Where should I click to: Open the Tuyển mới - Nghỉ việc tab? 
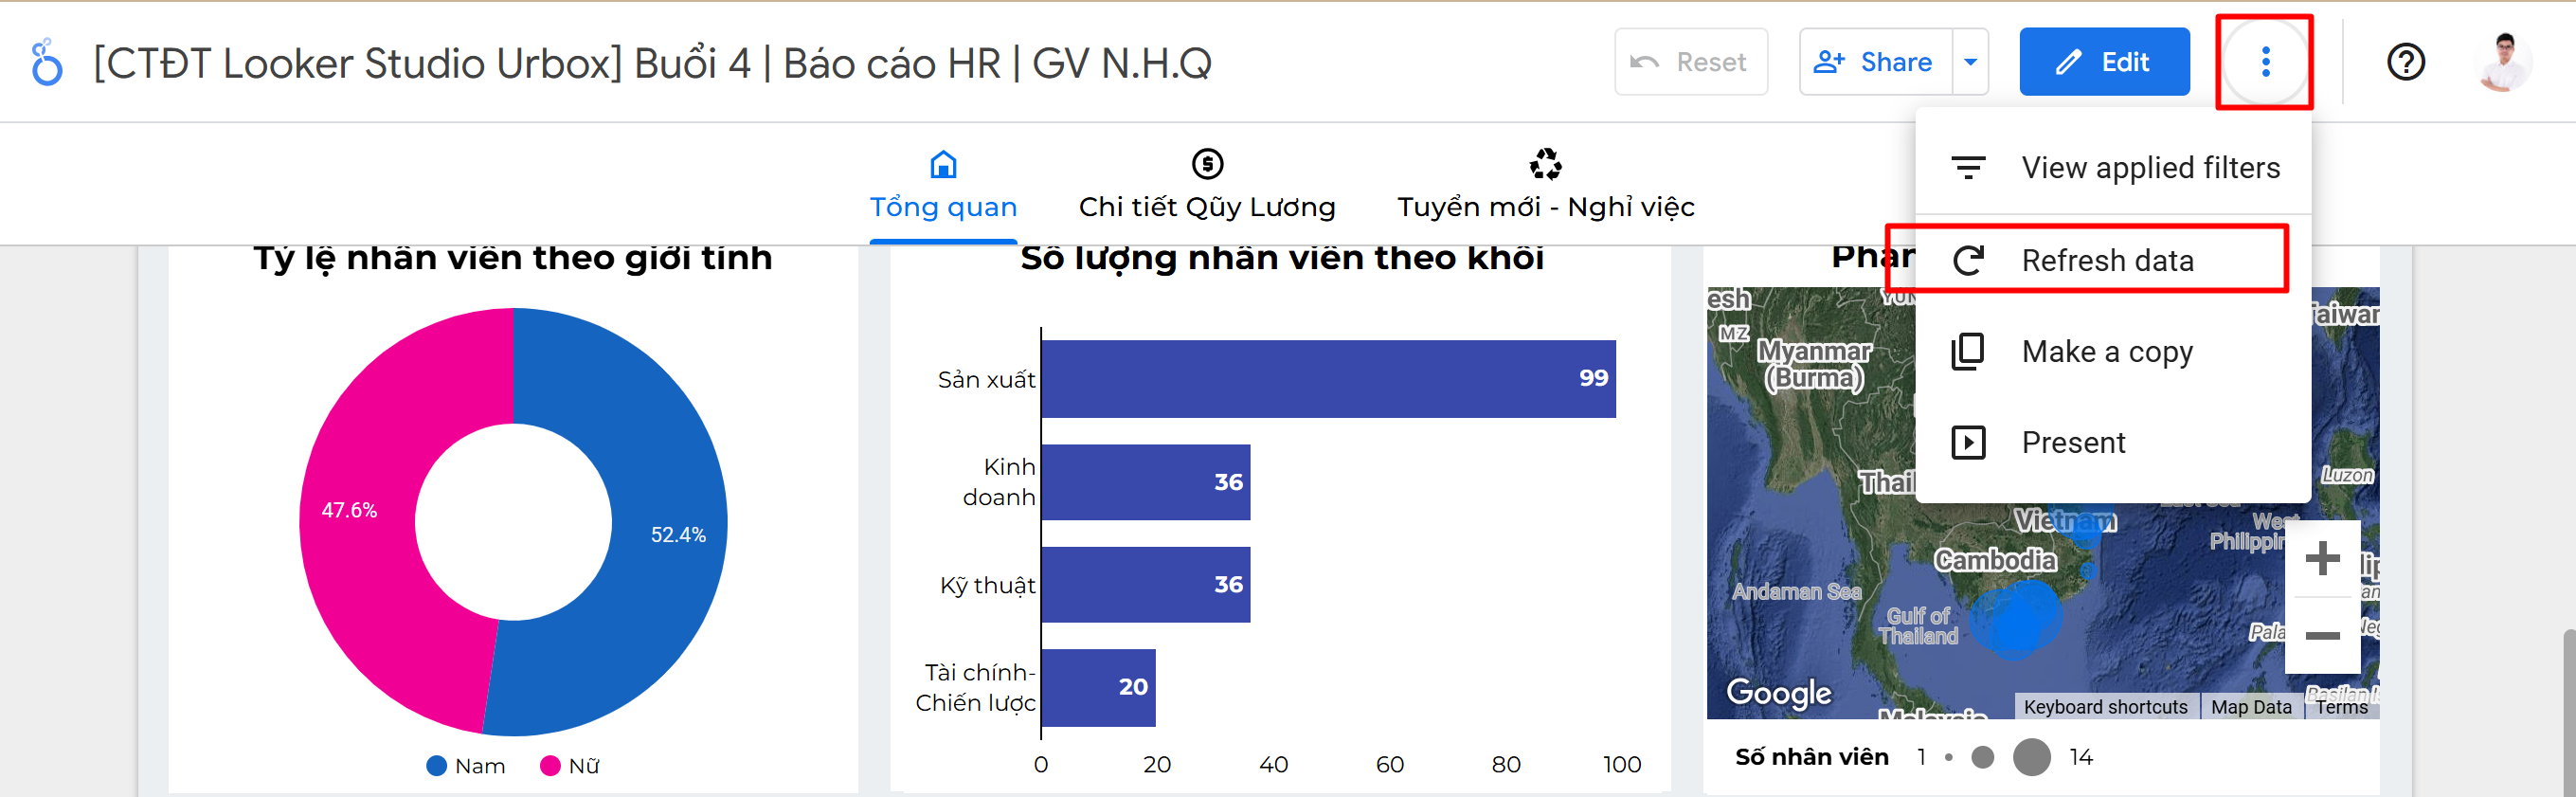point(1545,185)
